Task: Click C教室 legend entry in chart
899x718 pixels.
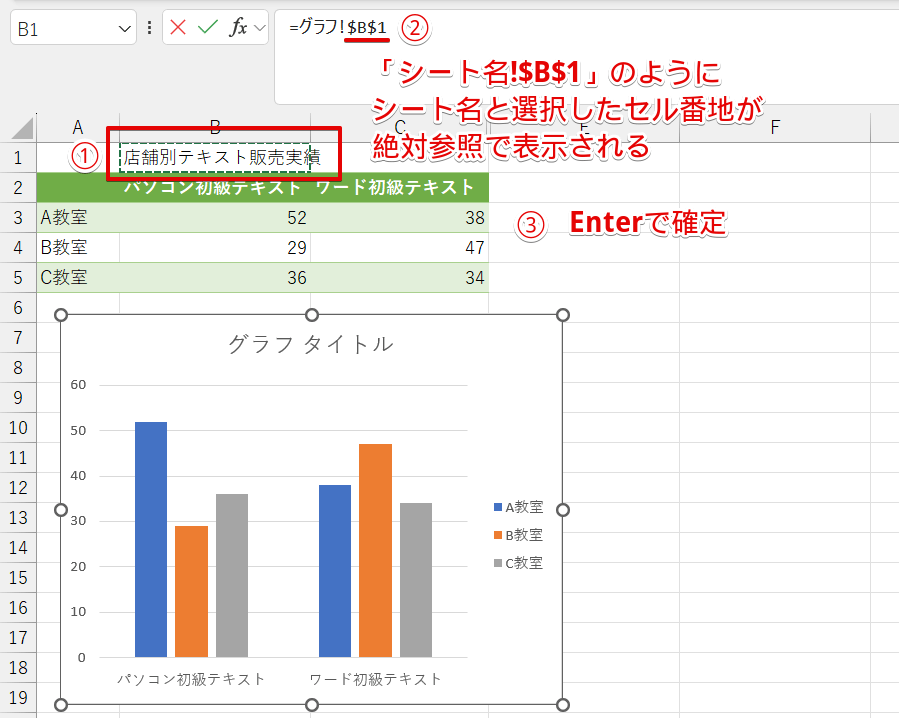Action: (x=518, y=563)
